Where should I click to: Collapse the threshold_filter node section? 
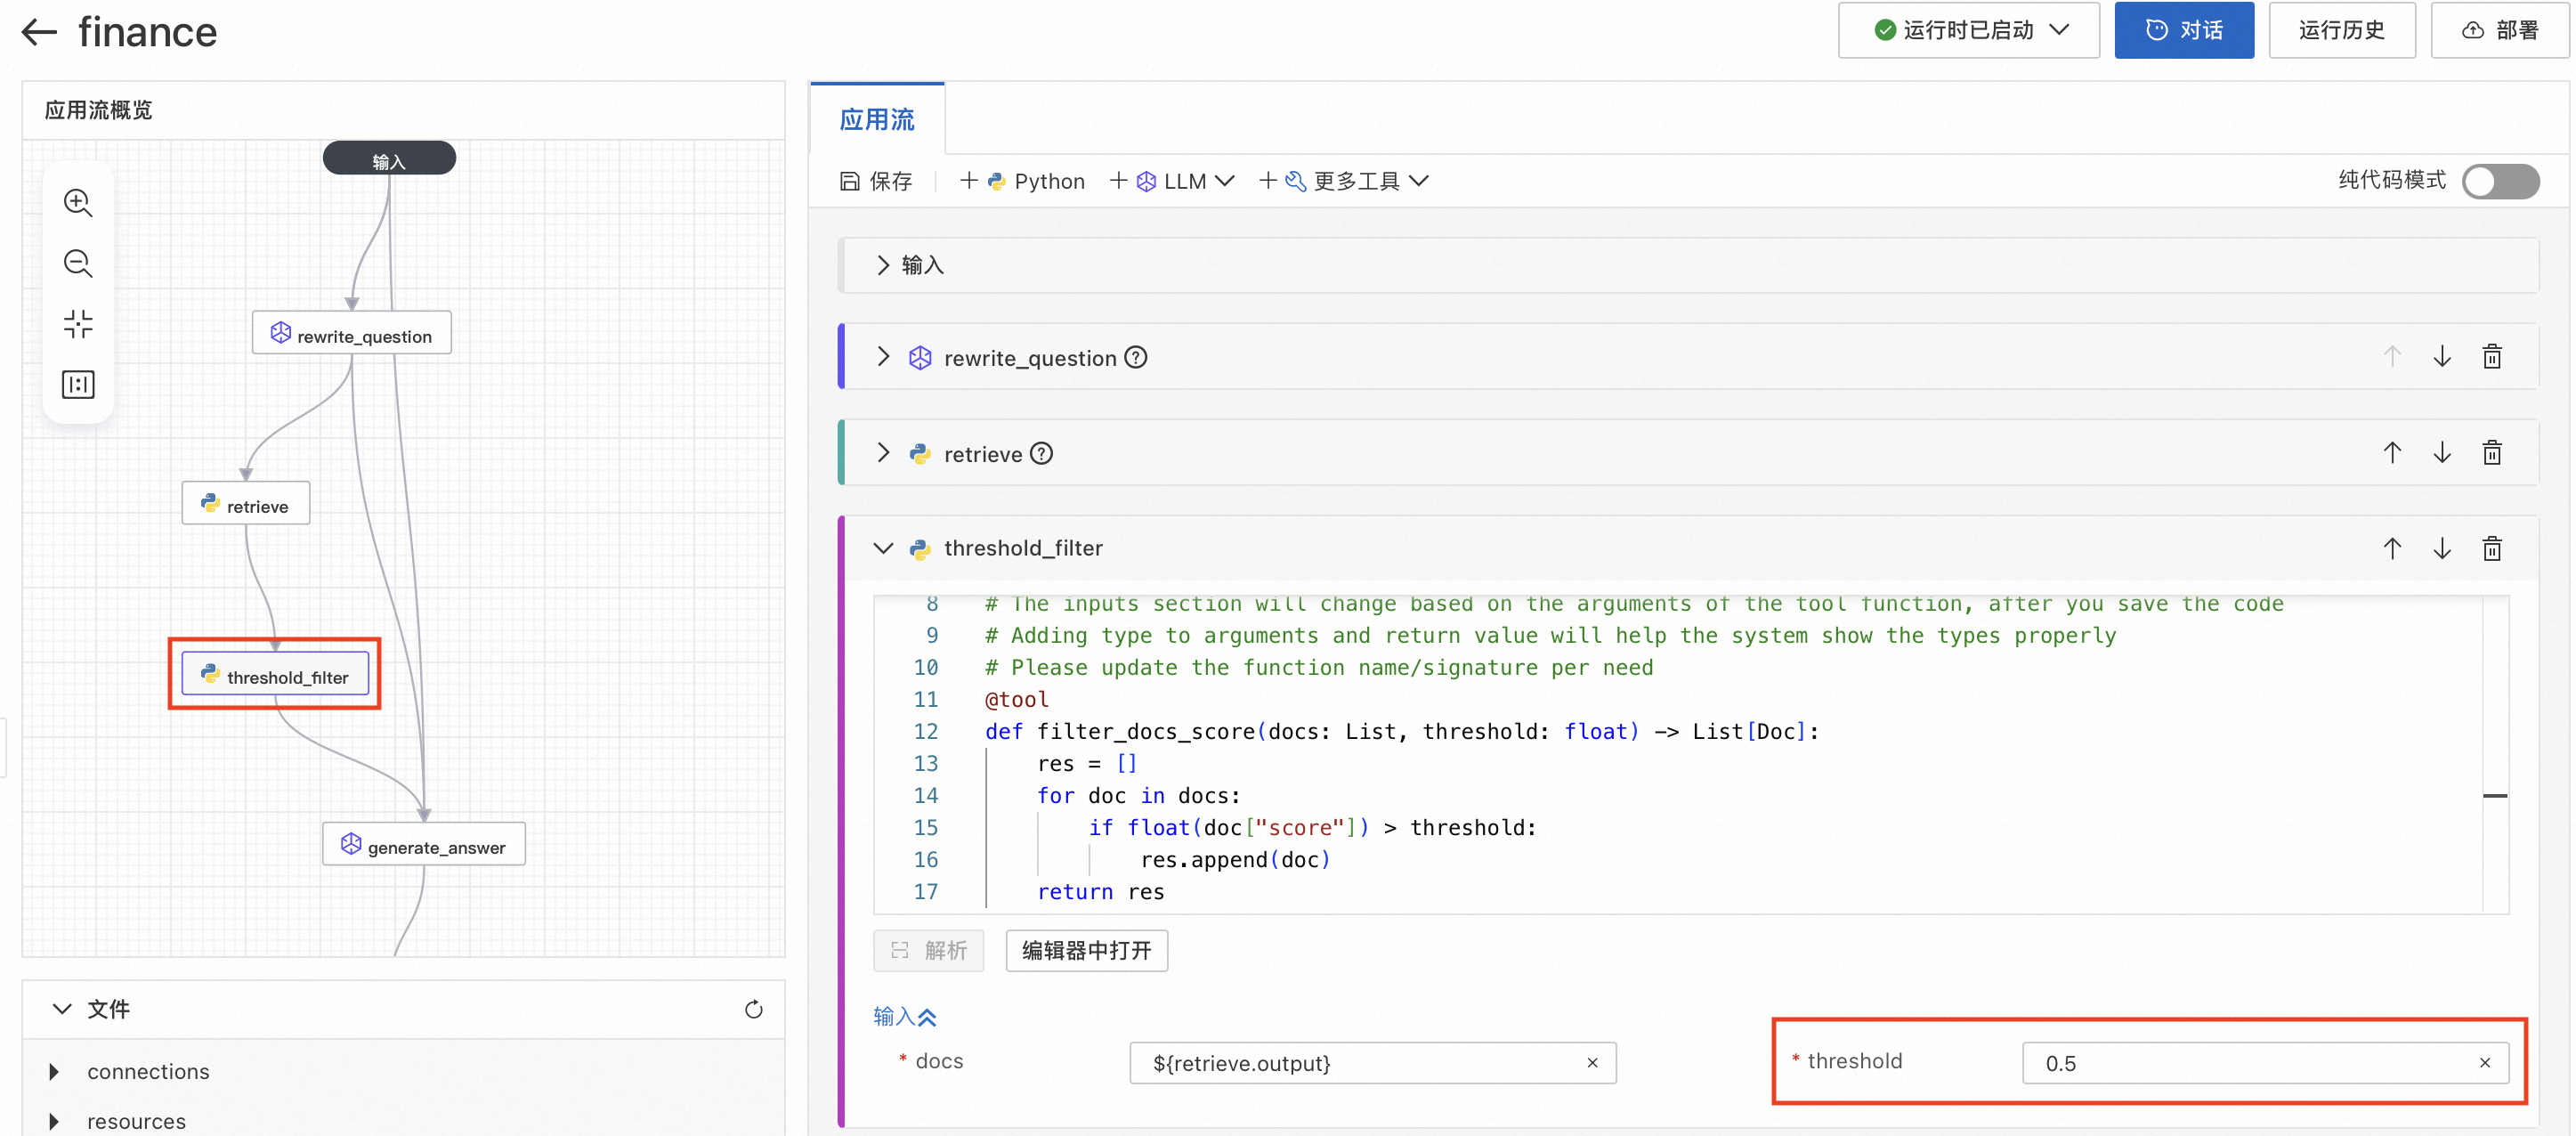pyautogui.click(x=882, y=548)
